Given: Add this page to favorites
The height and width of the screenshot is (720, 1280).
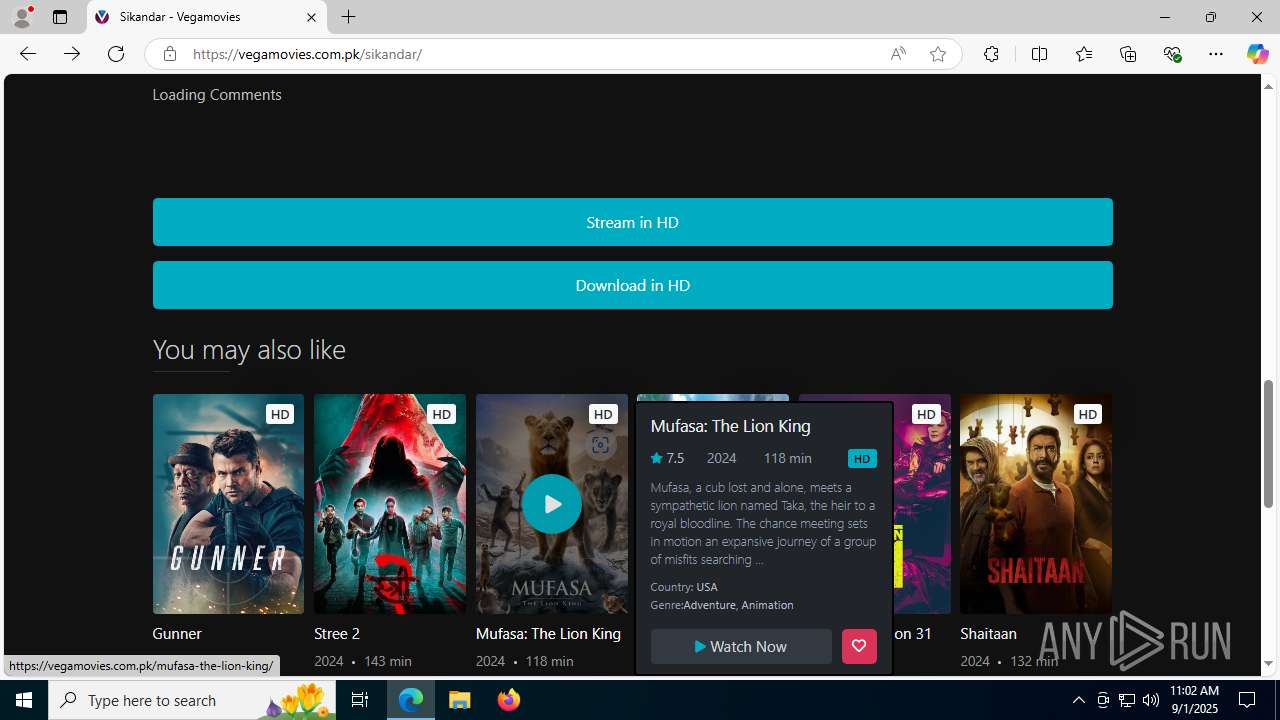Looking at the screenshot, I should (938, 54).
